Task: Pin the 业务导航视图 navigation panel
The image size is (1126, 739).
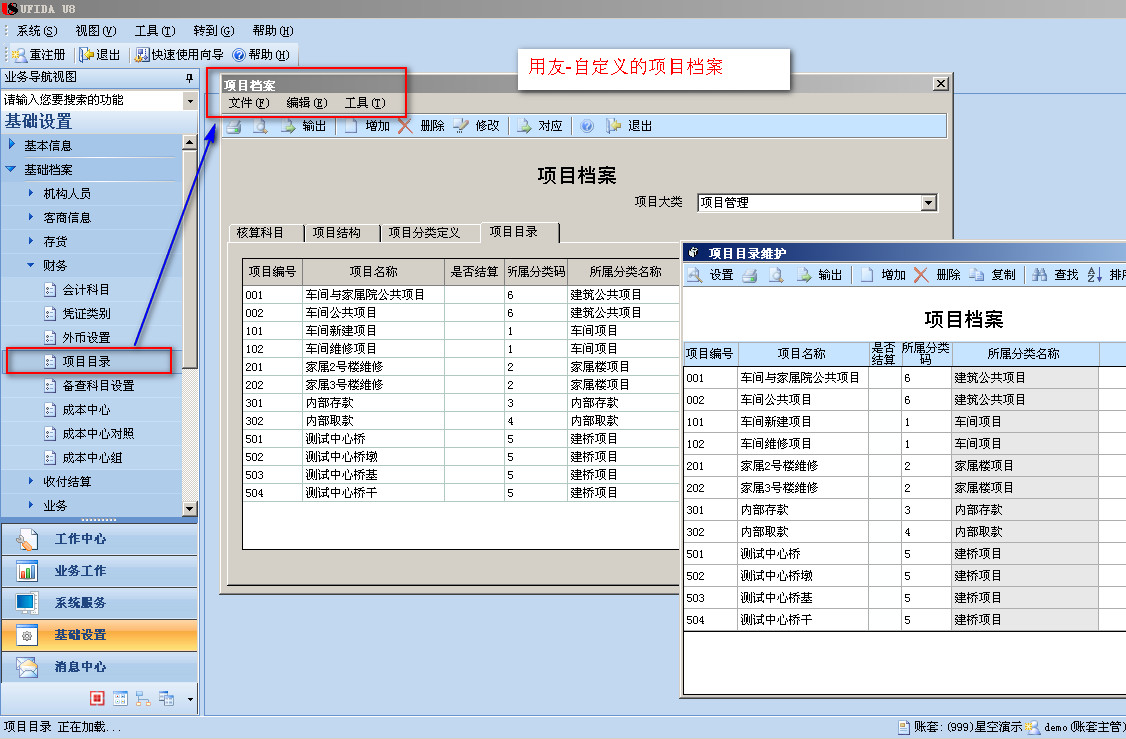Action: click(189, 78)
